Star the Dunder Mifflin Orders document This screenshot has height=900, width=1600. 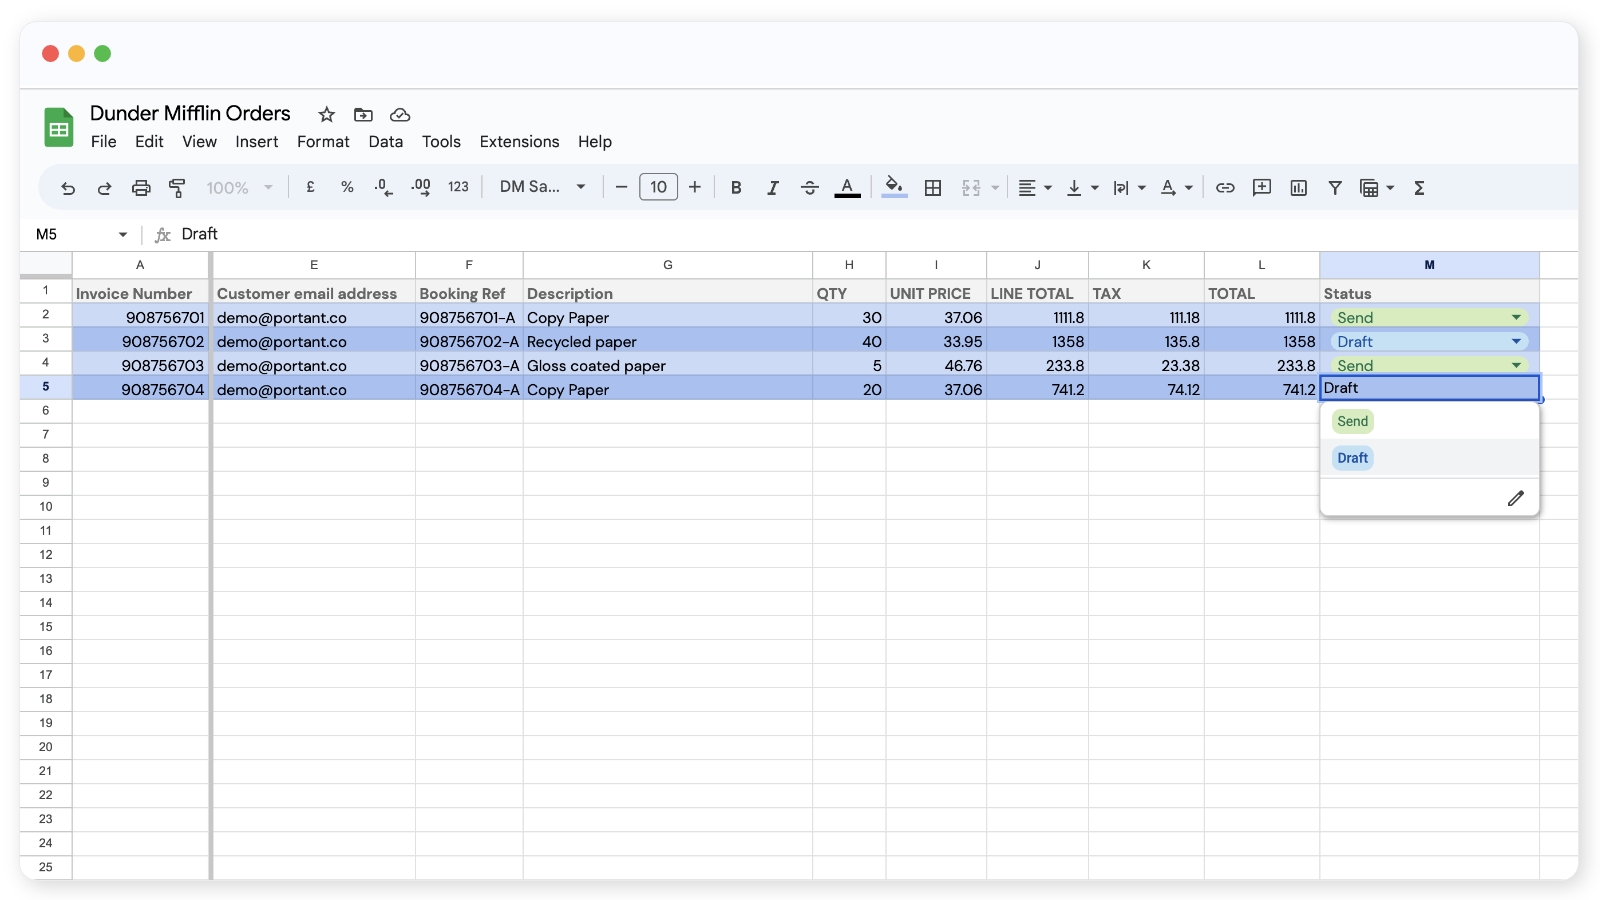pyautogui.click(x=326, y=115)
